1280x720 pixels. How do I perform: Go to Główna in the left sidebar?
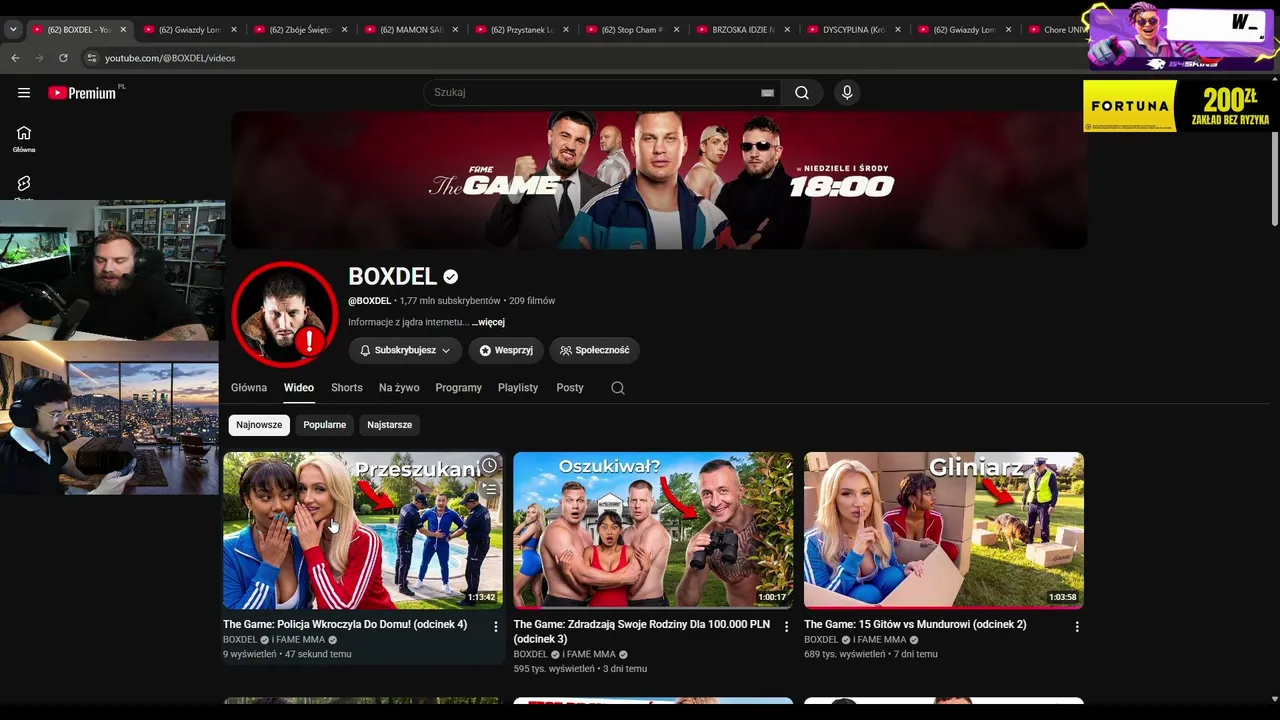(x=24, y=139)
